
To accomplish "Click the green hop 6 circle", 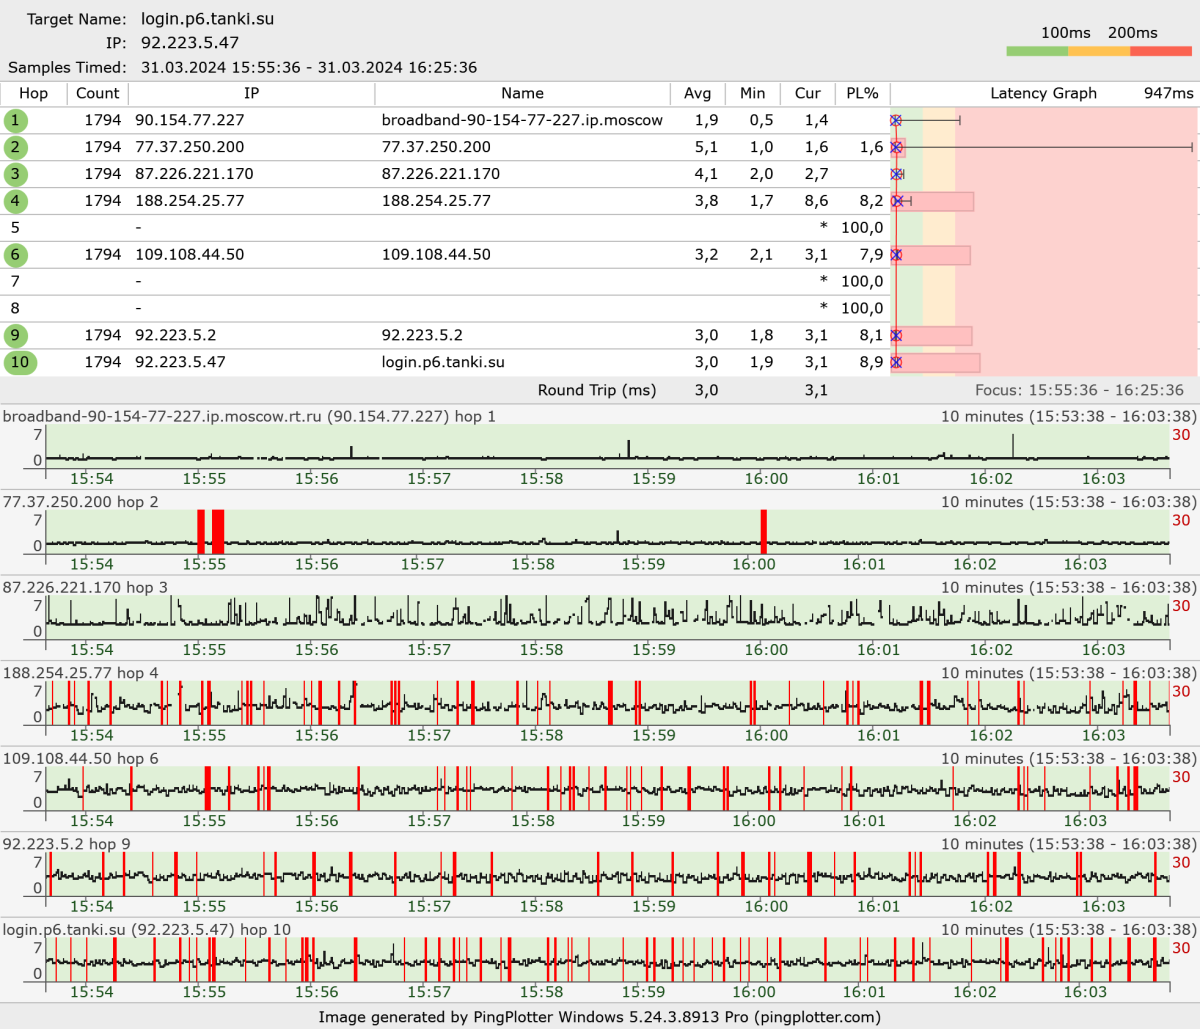I will coord(15,255).
